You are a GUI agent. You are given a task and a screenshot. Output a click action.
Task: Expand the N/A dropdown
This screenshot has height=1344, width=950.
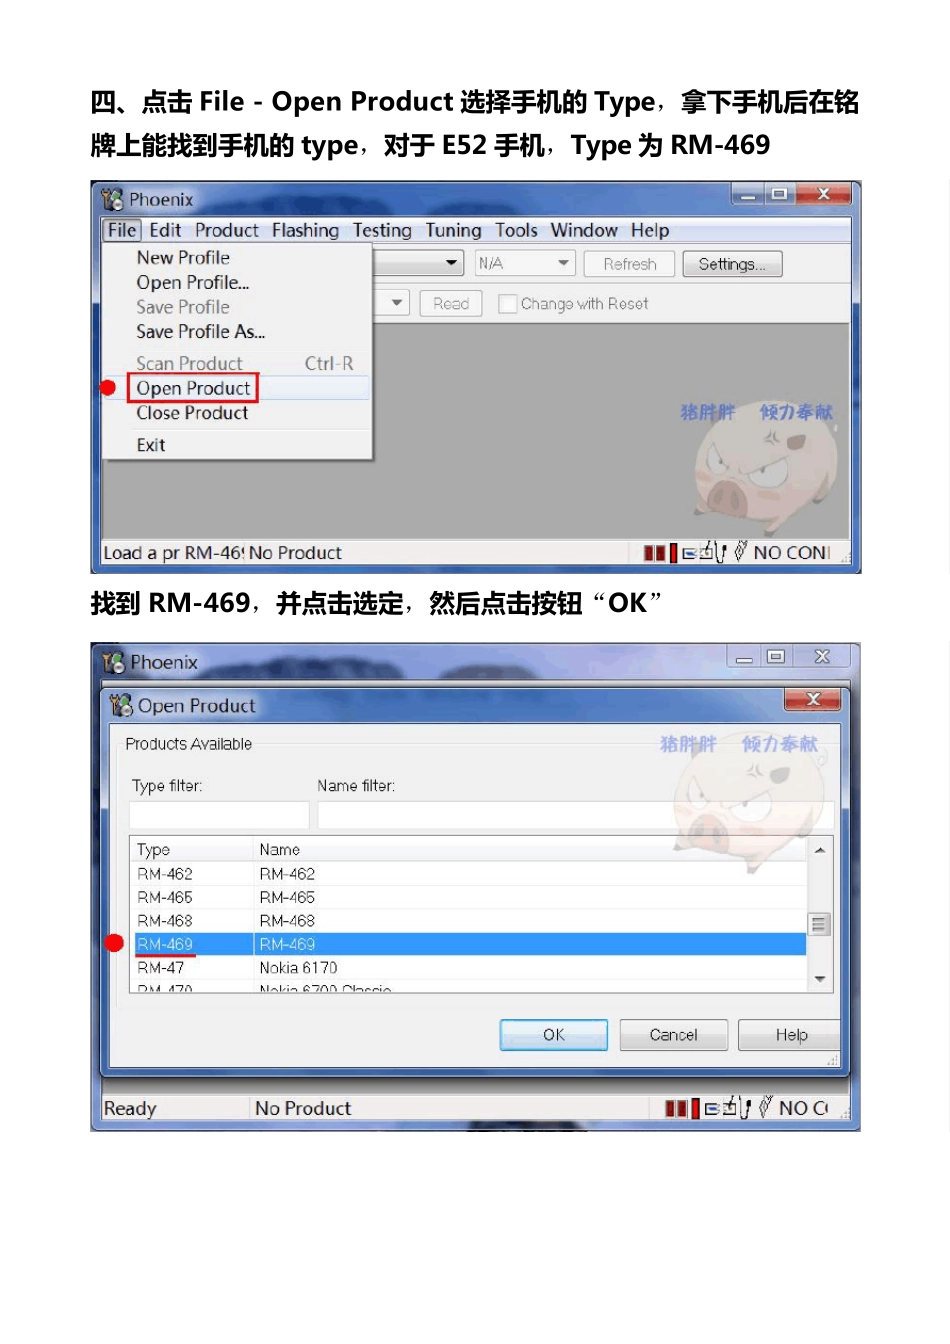point(563,263)
